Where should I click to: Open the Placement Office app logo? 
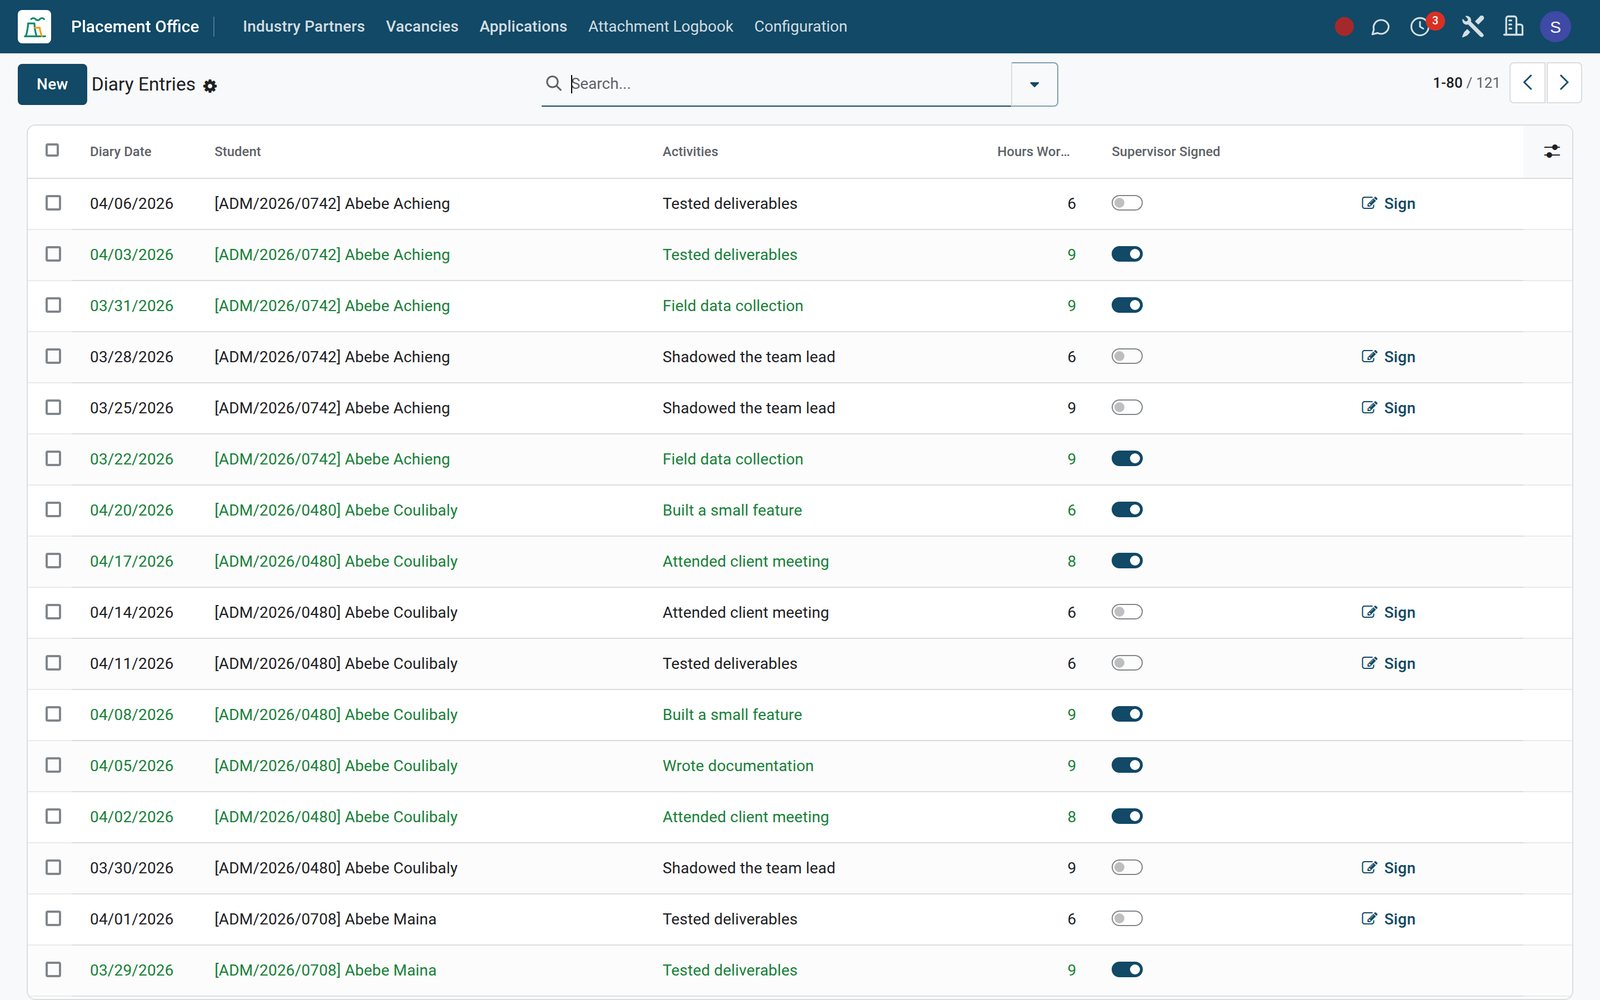(35, 27)
